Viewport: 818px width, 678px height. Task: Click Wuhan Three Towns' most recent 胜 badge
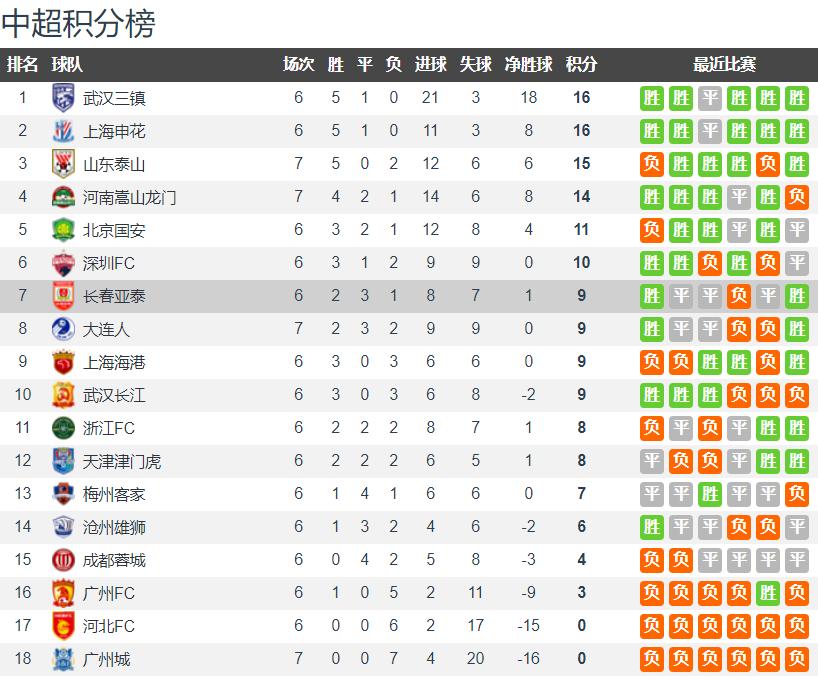[797, 98]
